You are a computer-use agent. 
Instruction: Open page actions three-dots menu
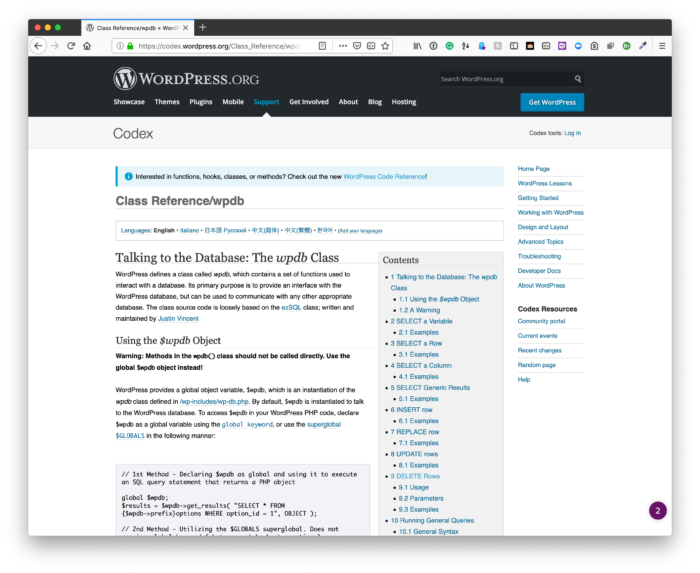point(342,46)
